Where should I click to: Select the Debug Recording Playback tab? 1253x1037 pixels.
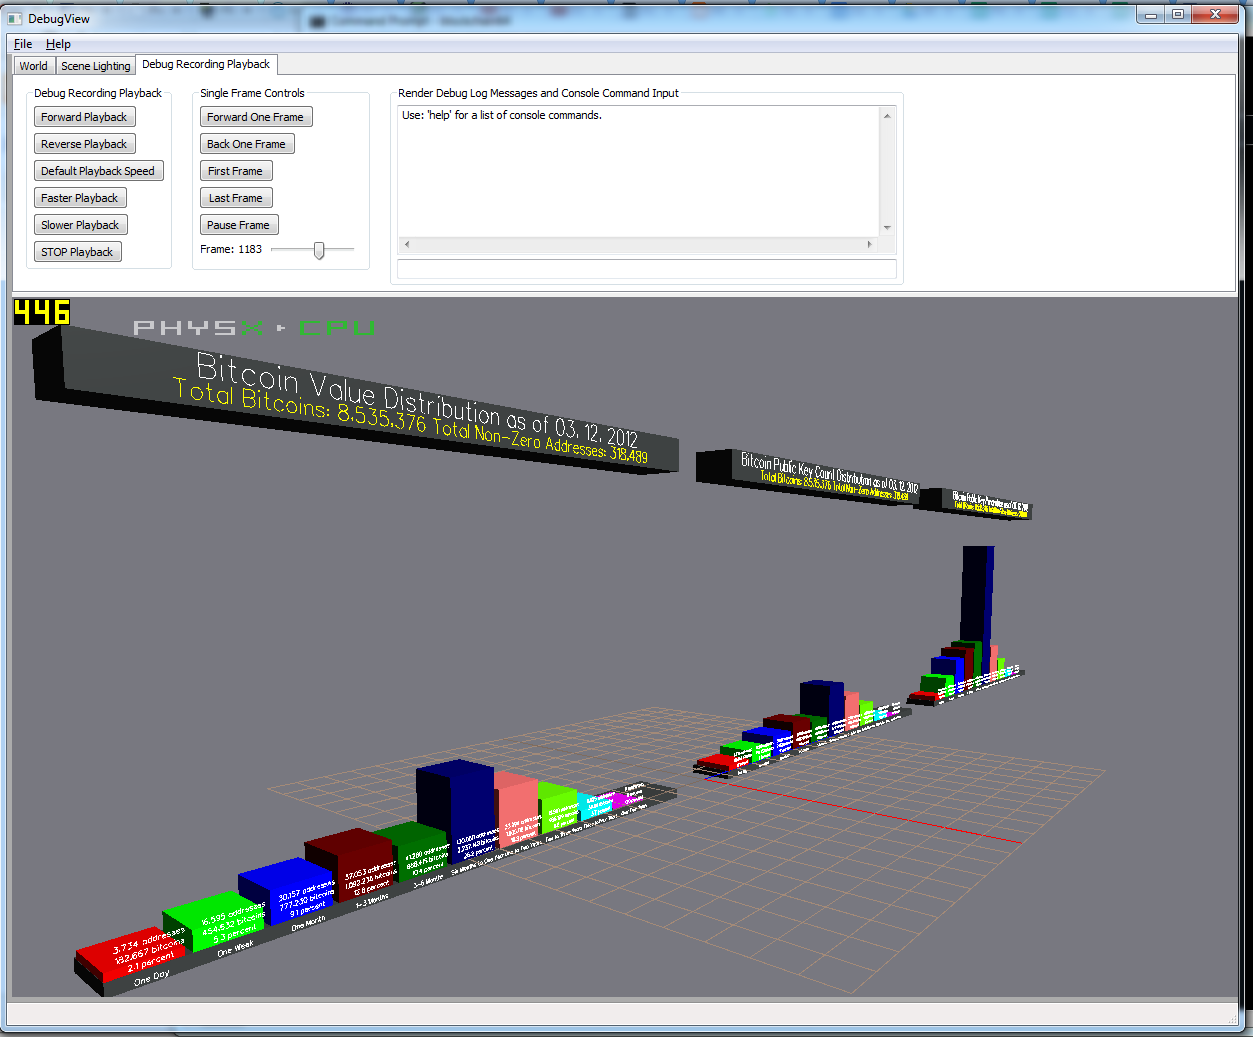click(206, 64)
